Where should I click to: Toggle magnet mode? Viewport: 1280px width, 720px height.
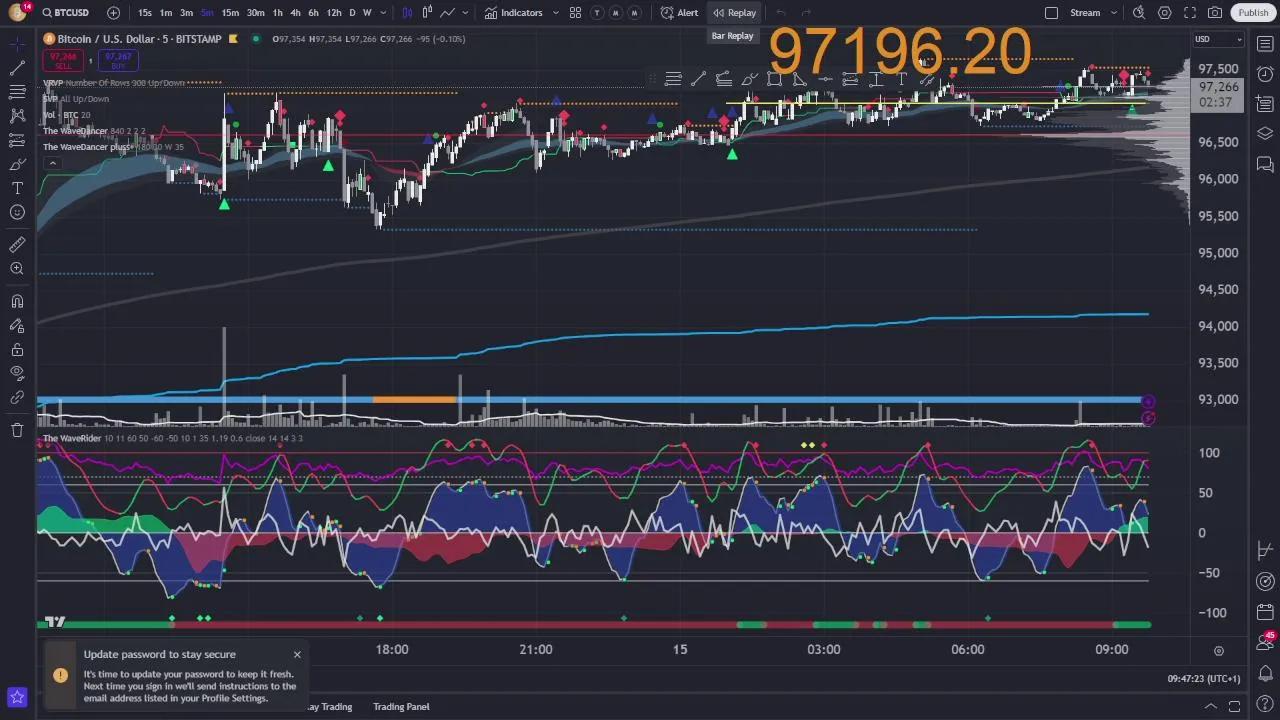[17, 301]
